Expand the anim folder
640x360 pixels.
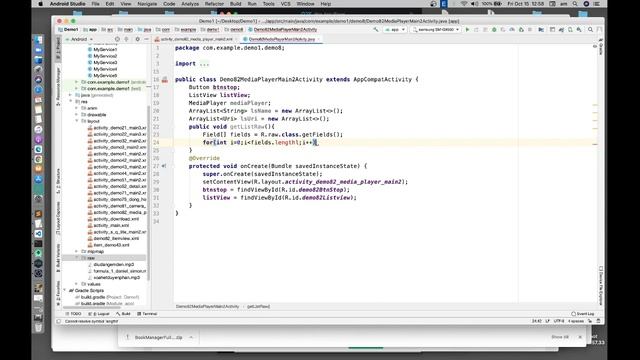76,108
